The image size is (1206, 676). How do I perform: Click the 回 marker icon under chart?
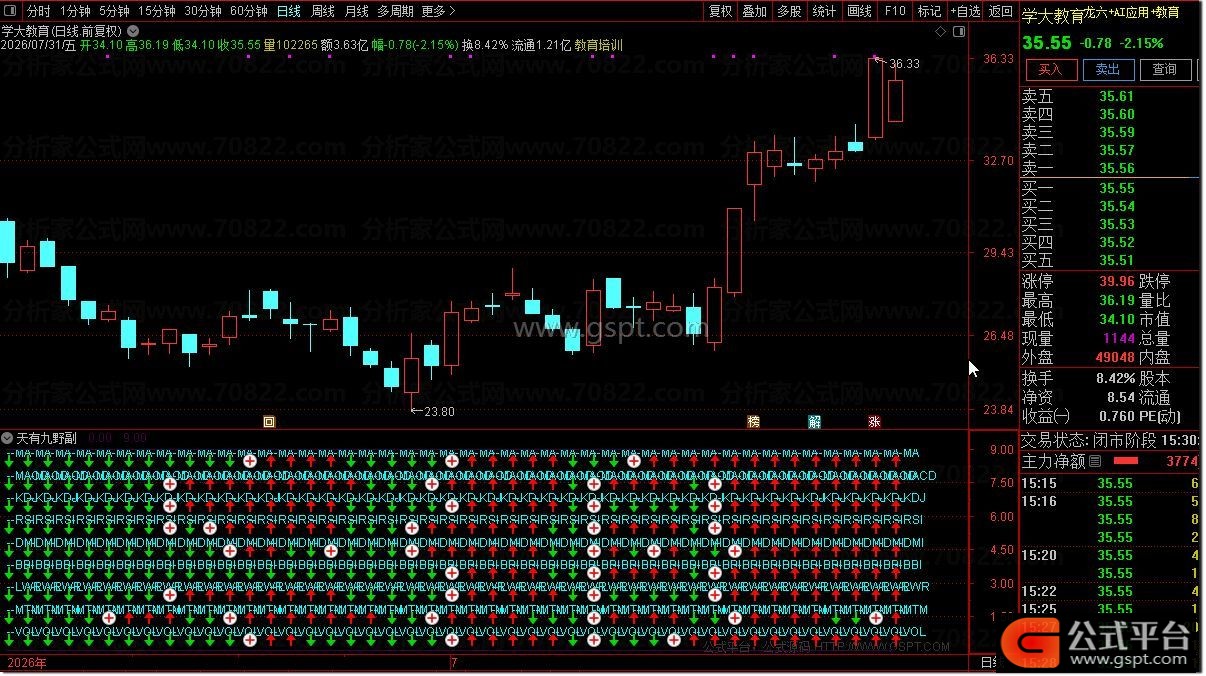coord(268,421)
